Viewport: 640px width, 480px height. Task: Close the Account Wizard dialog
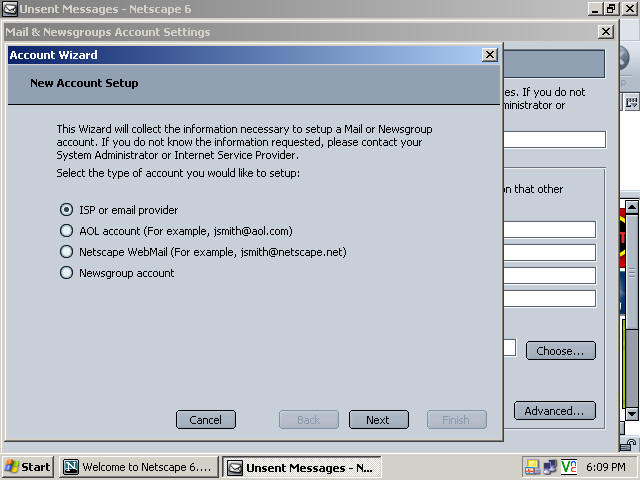point(489,55)
